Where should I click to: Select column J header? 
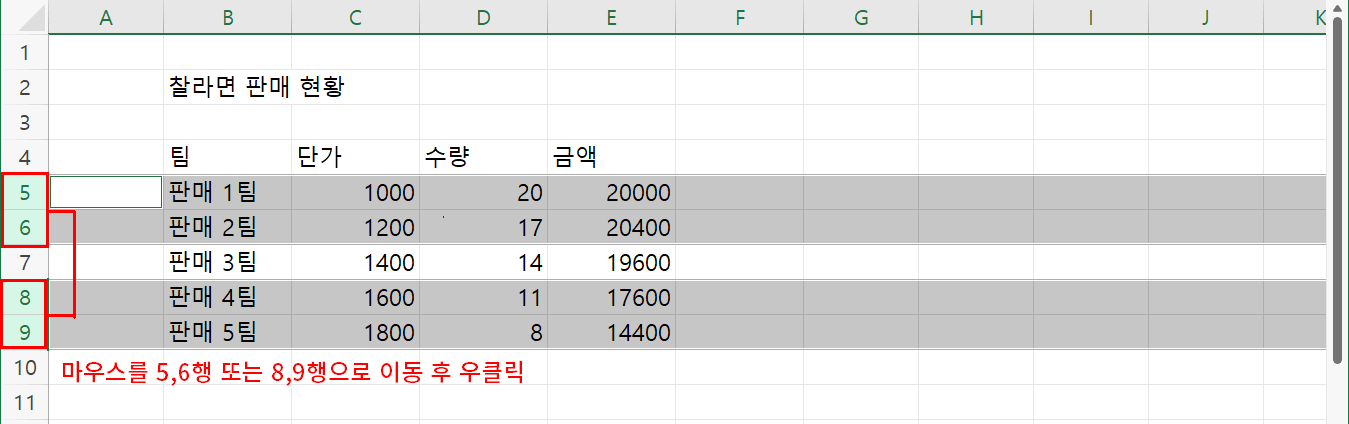[x=1206, y=16]
